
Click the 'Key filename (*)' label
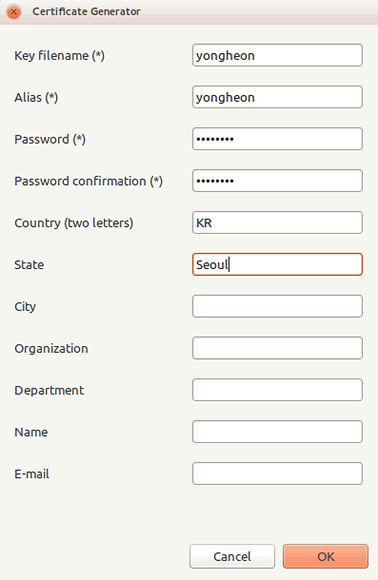[60, 56]
